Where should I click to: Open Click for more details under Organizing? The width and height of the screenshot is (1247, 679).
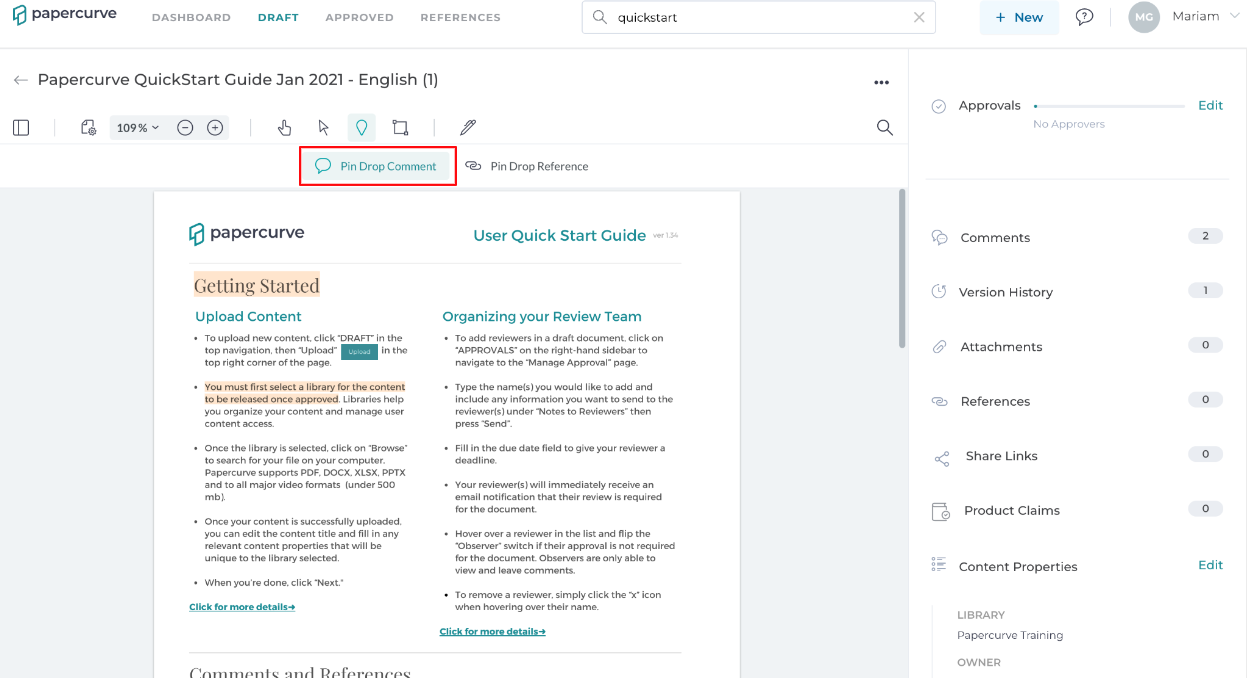point(492,632)
